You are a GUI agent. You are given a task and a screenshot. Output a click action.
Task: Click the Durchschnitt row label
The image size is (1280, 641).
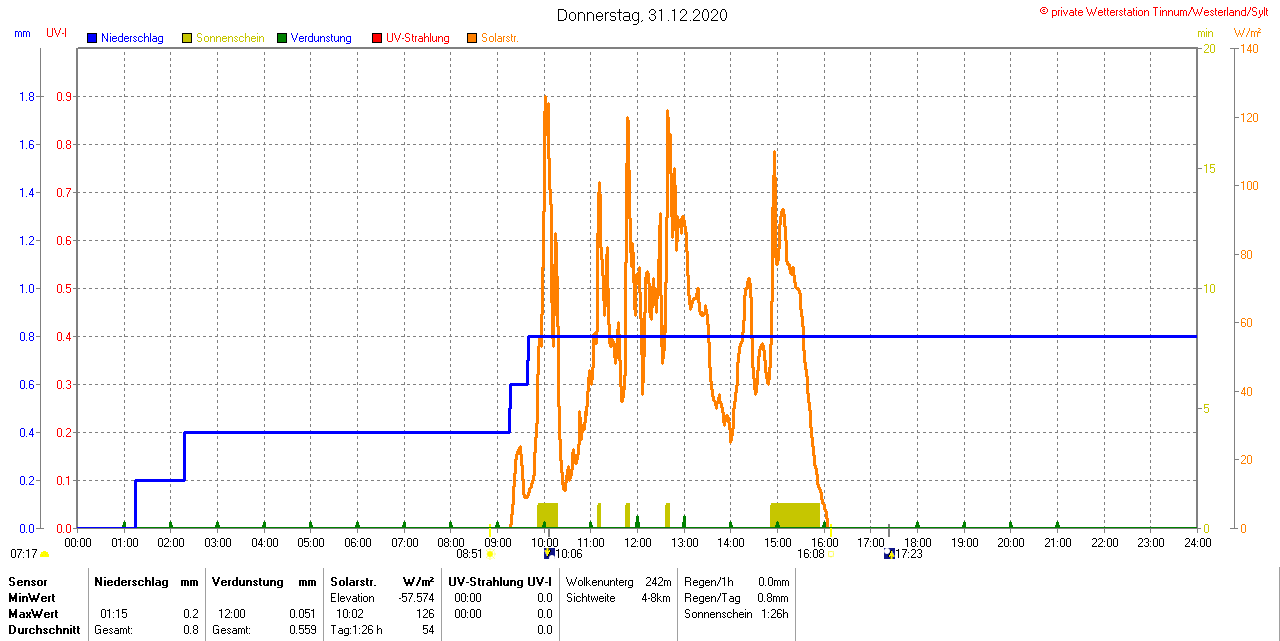[x=44, y=630]
